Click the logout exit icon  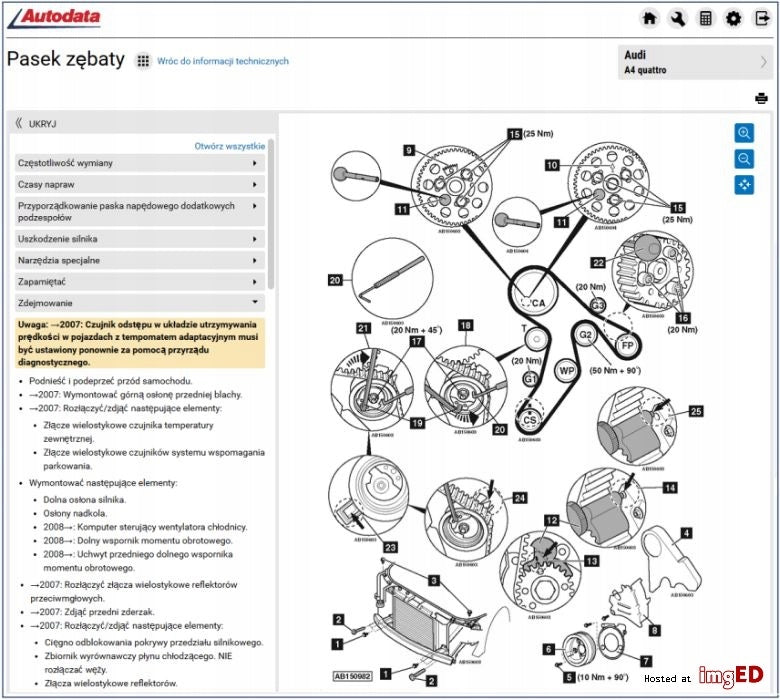pyautogui.click(x=762, y=19)
